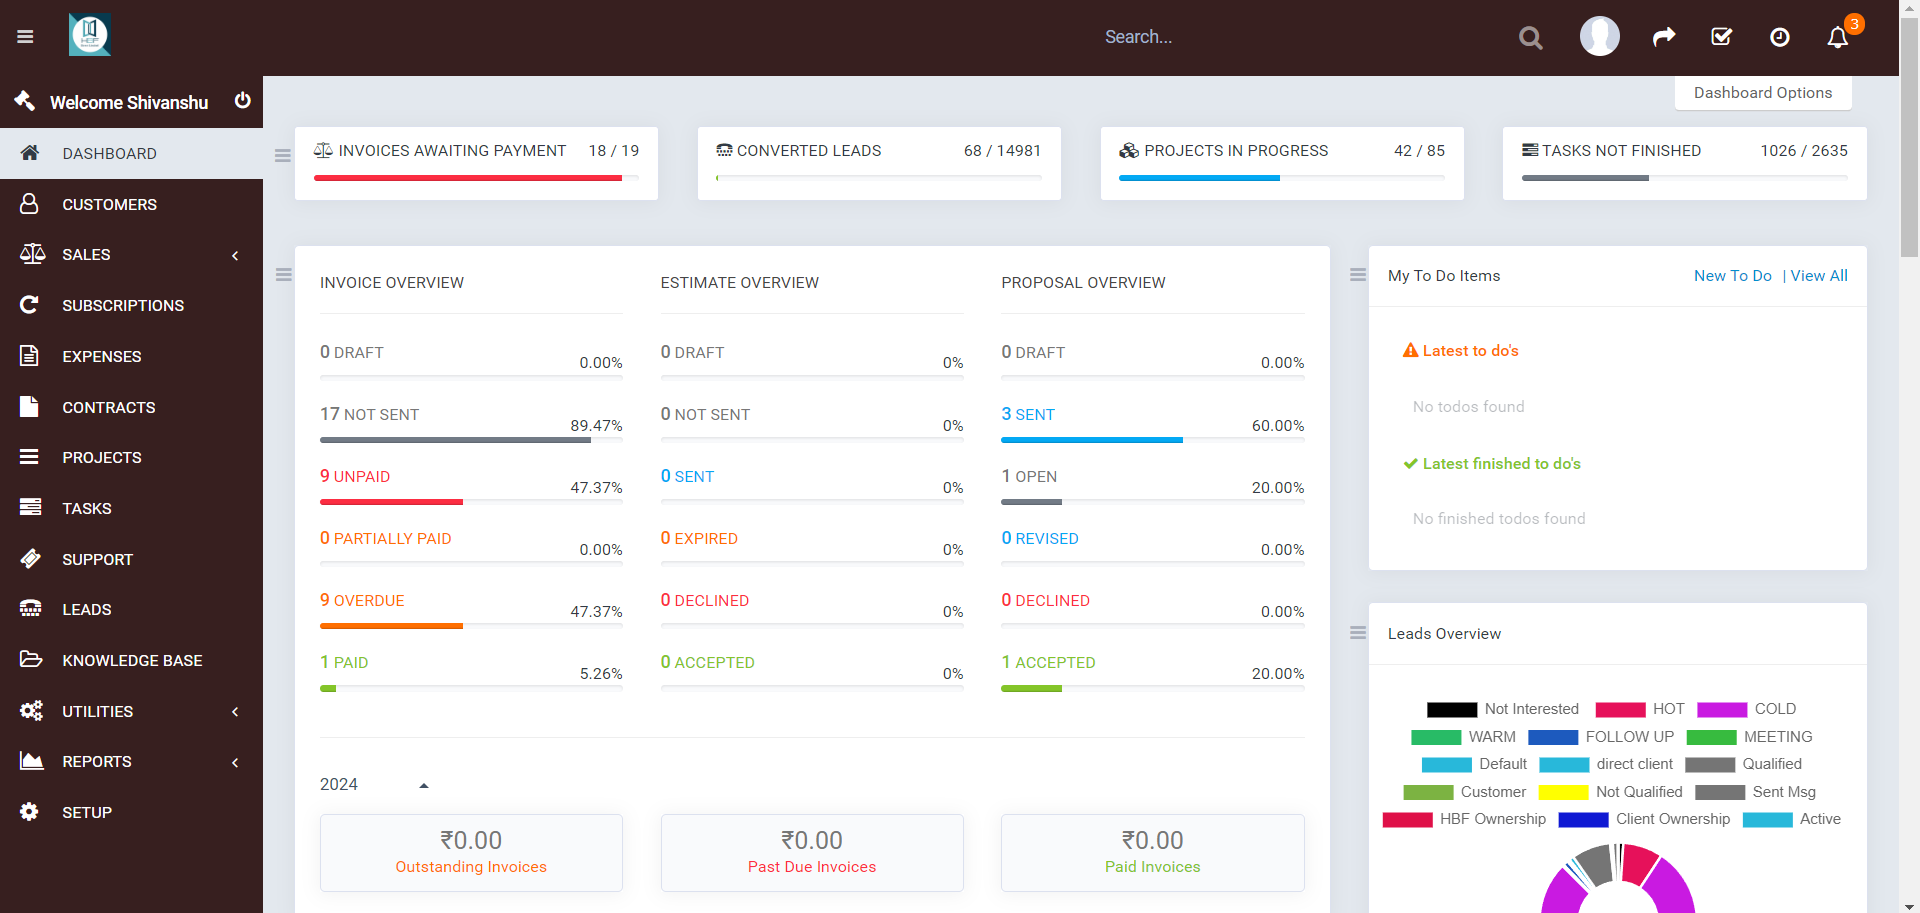1920x913 pixels.
Task: Open the timesheets clock icon
Action: coord(1780,37)
